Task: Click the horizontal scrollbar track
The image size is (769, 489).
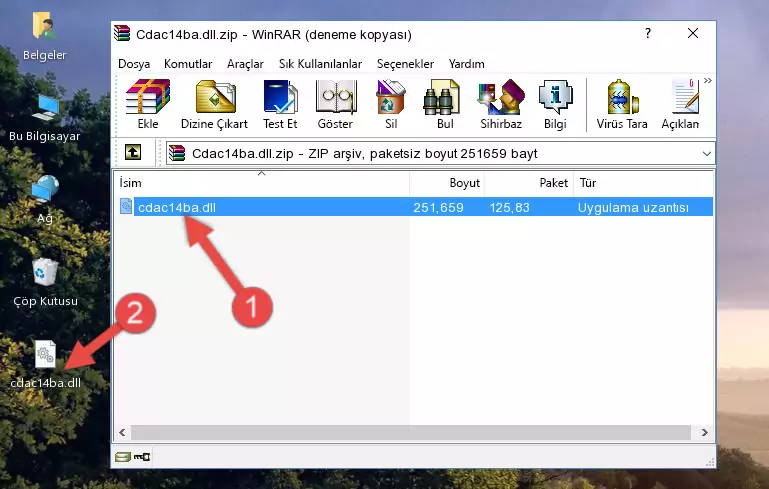Action: click(x=411, y=433)
